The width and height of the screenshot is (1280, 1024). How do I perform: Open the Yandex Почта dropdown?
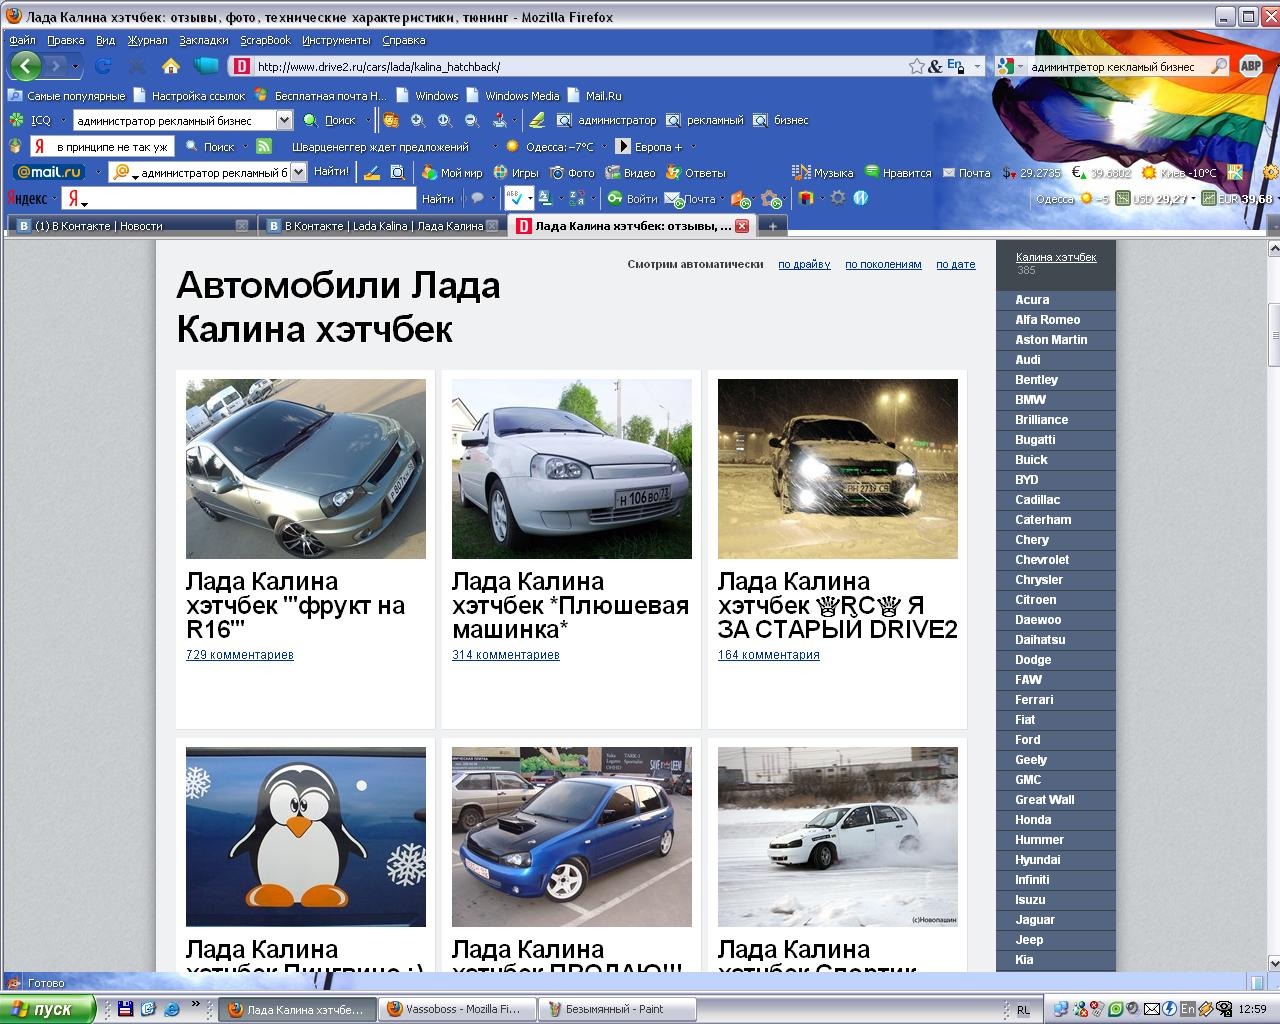(721, 199)
